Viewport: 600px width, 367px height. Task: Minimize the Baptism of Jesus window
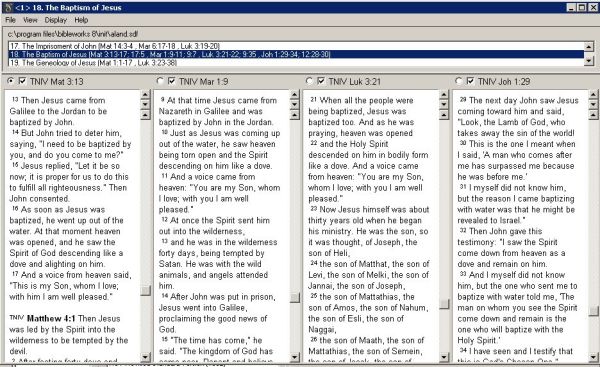click(x=571, y=7)
